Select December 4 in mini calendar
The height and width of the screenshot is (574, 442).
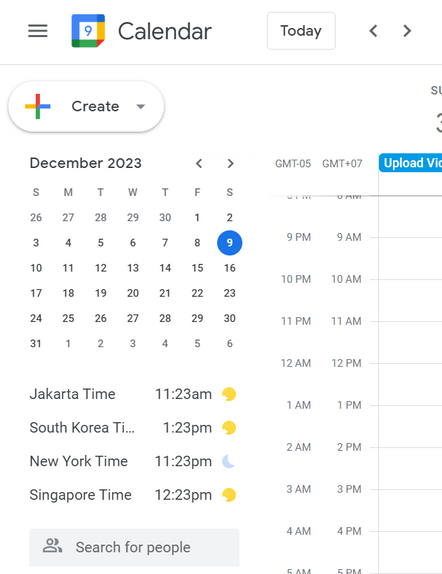(x=68, y=243)
